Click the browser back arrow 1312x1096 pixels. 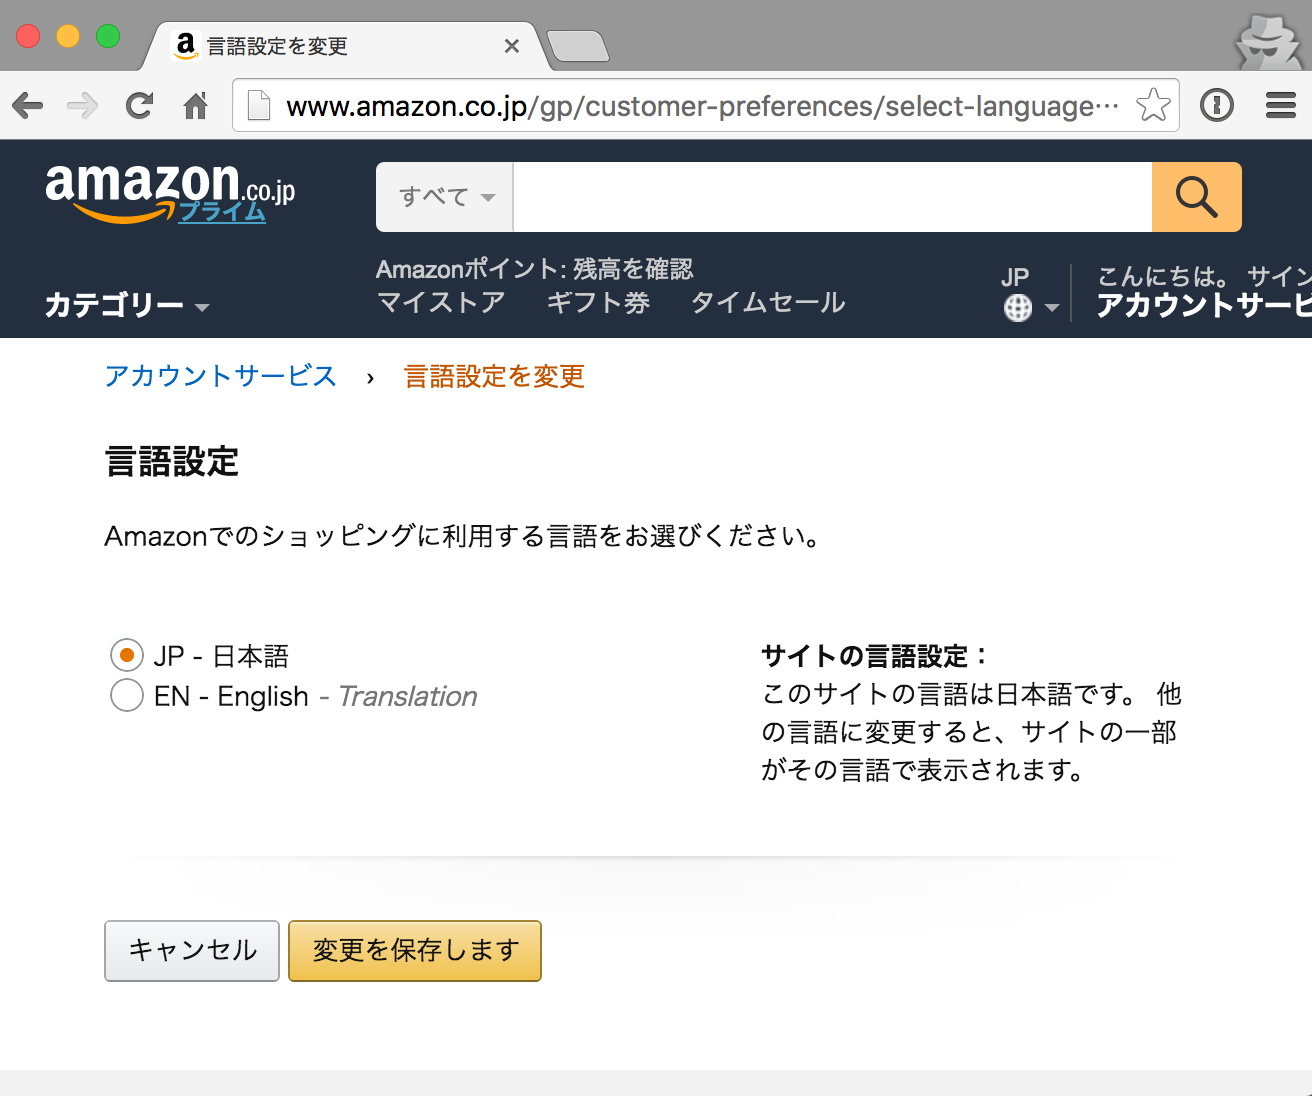tap(28, 105)
